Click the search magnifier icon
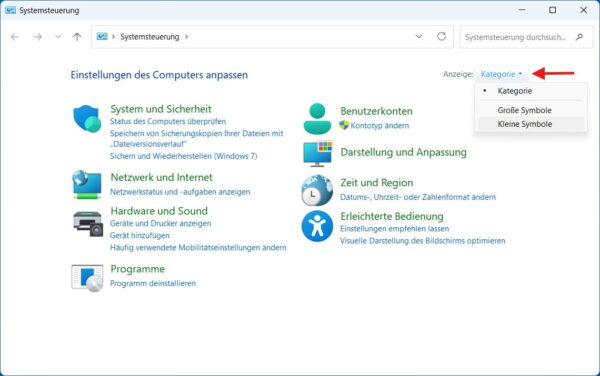Image resolution: width=600 pixels, height=376 pixels. [579, 37]
